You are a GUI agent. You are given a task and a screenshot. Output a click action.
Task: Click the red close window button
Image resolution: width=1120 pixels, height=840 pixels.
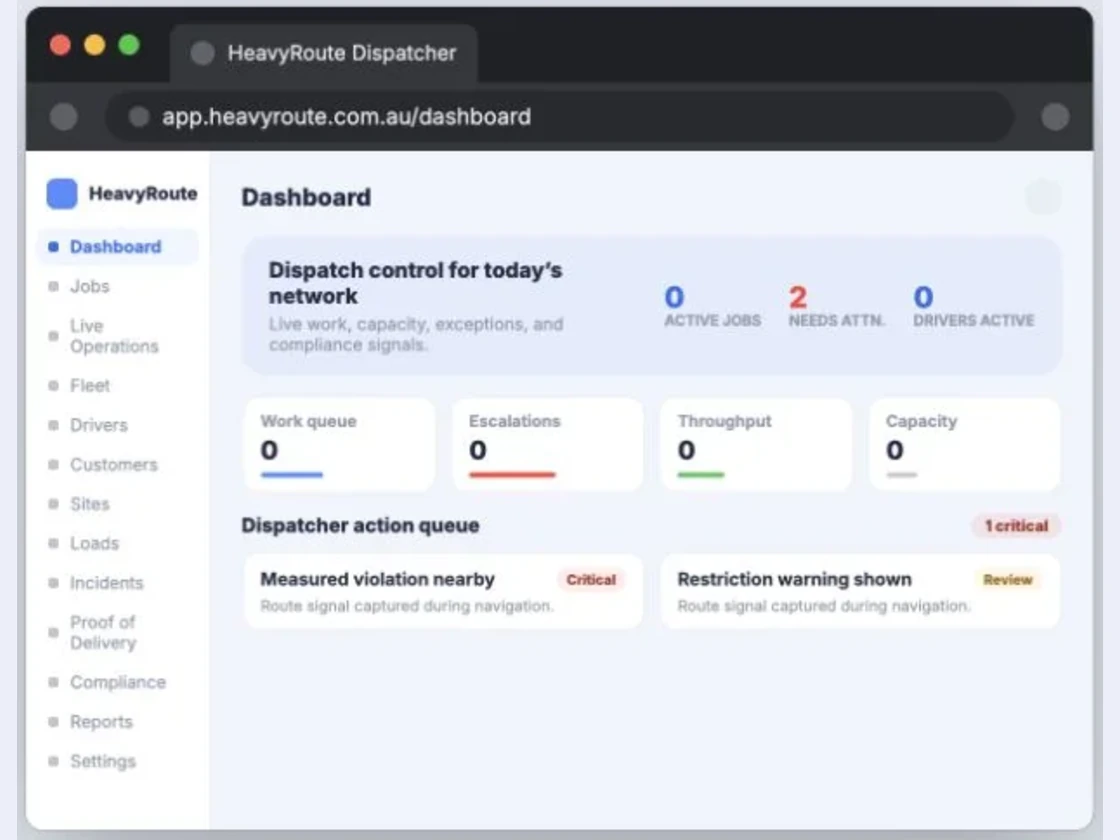point(61,45)
